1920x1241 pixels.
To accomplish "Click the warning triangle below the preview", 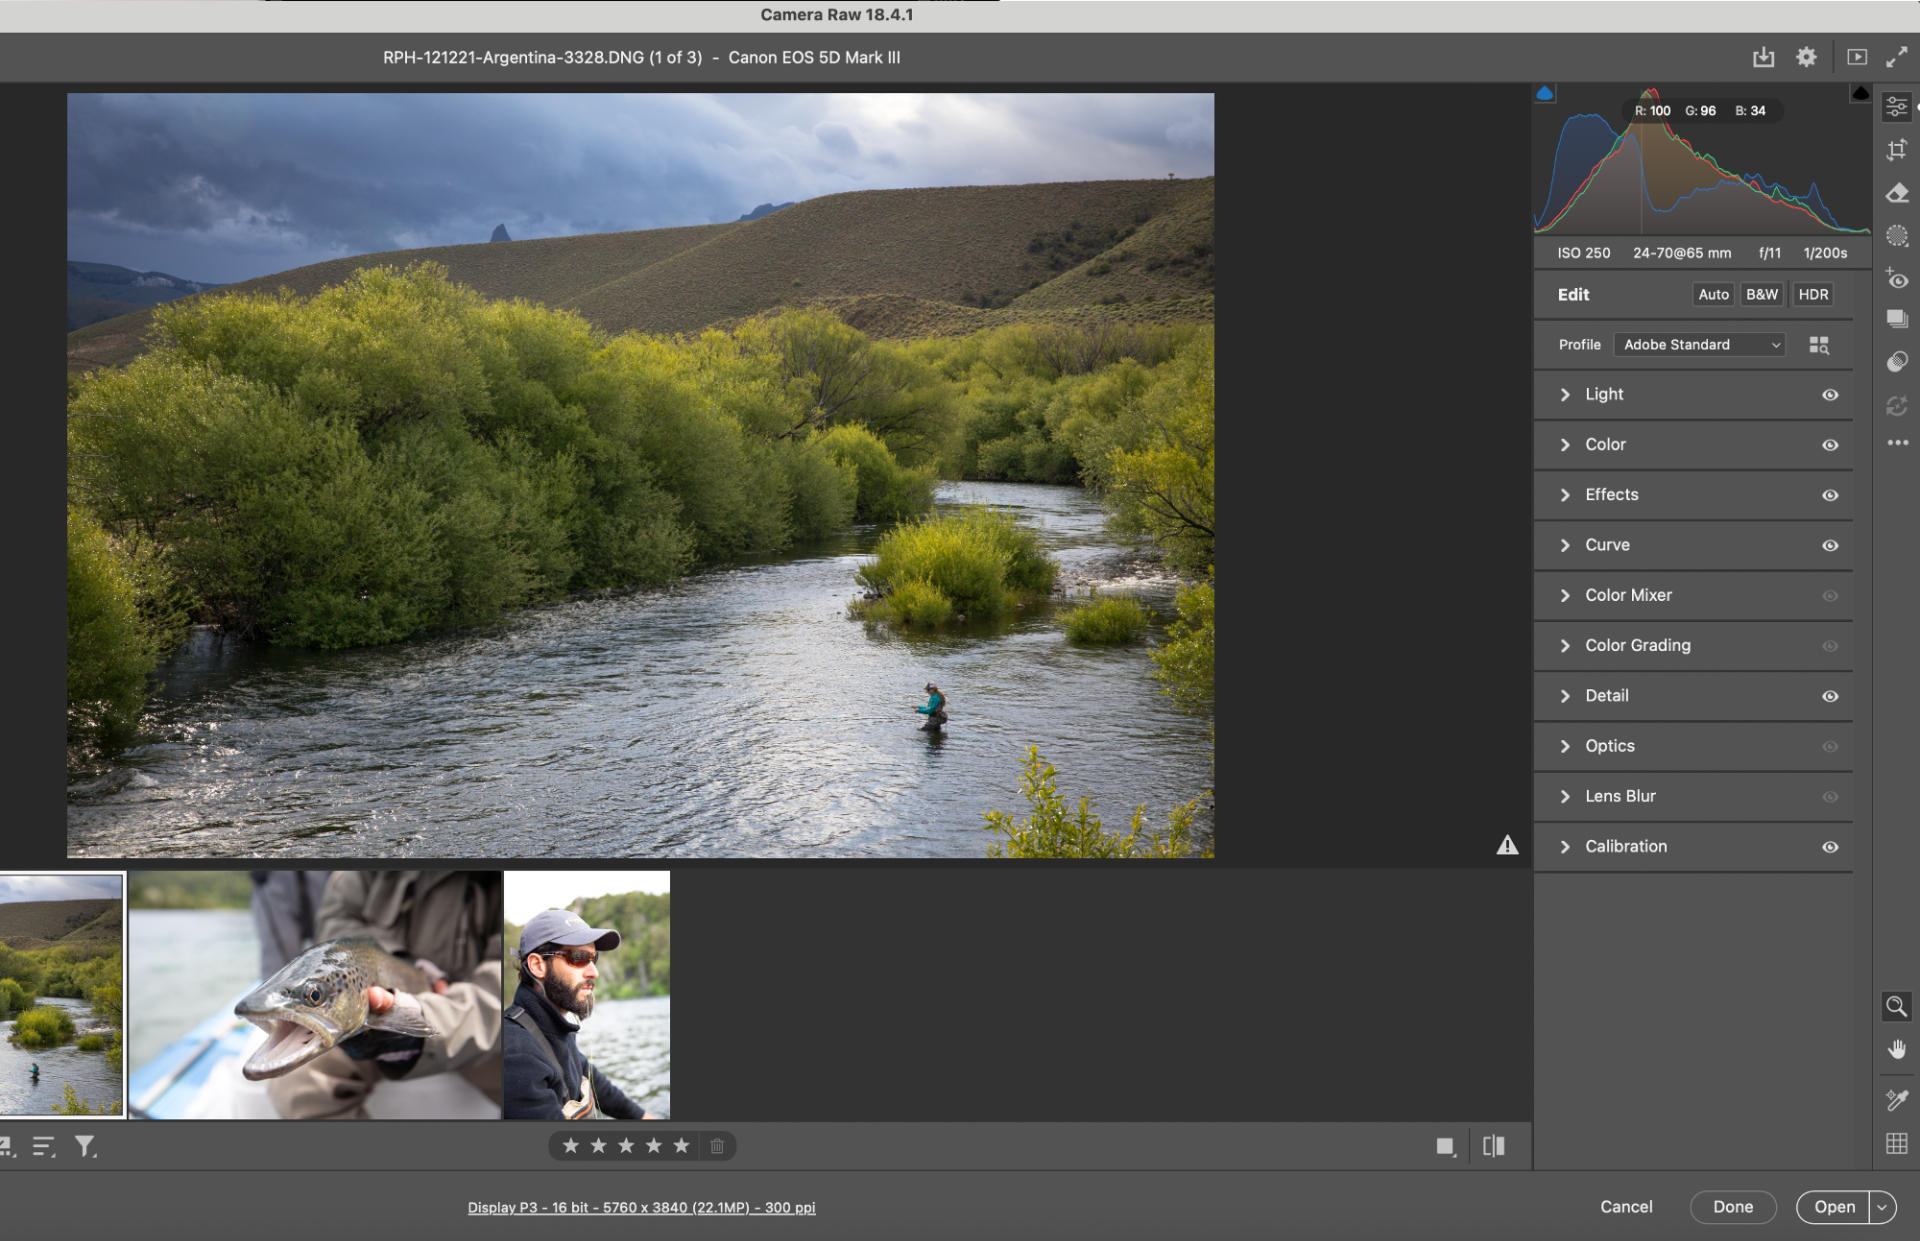I will coord(1507,846).
